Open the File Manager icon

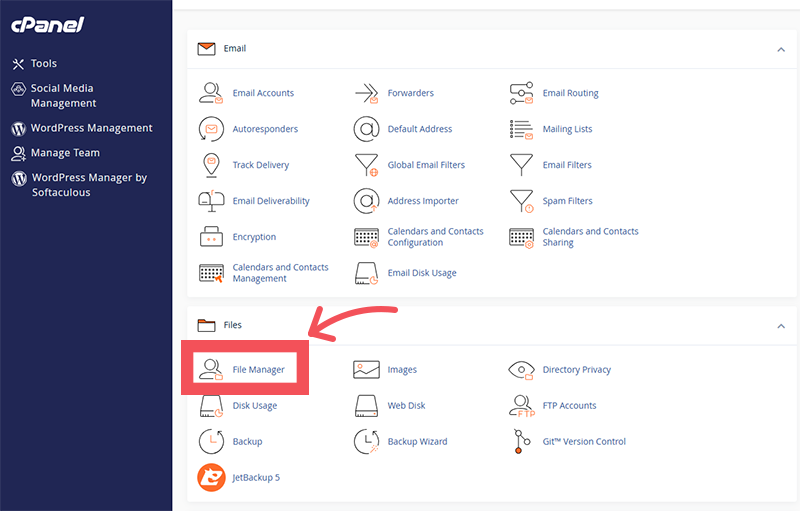[211, 369]
